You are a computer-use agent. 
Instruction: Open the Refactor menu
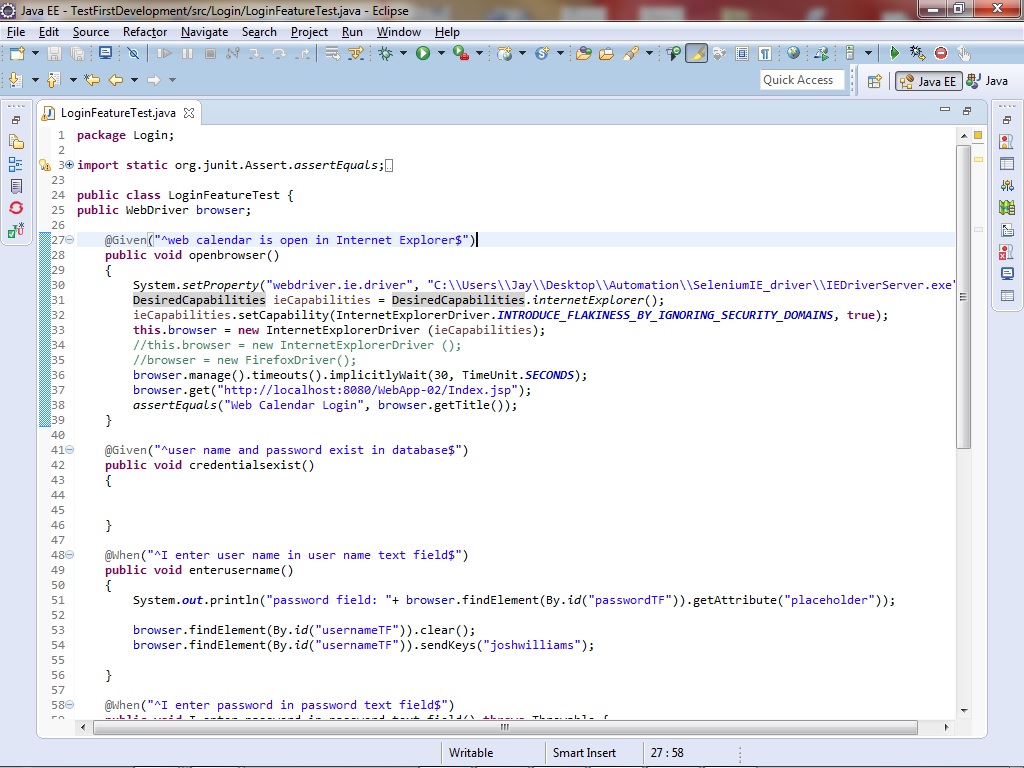tap(145, 32)
